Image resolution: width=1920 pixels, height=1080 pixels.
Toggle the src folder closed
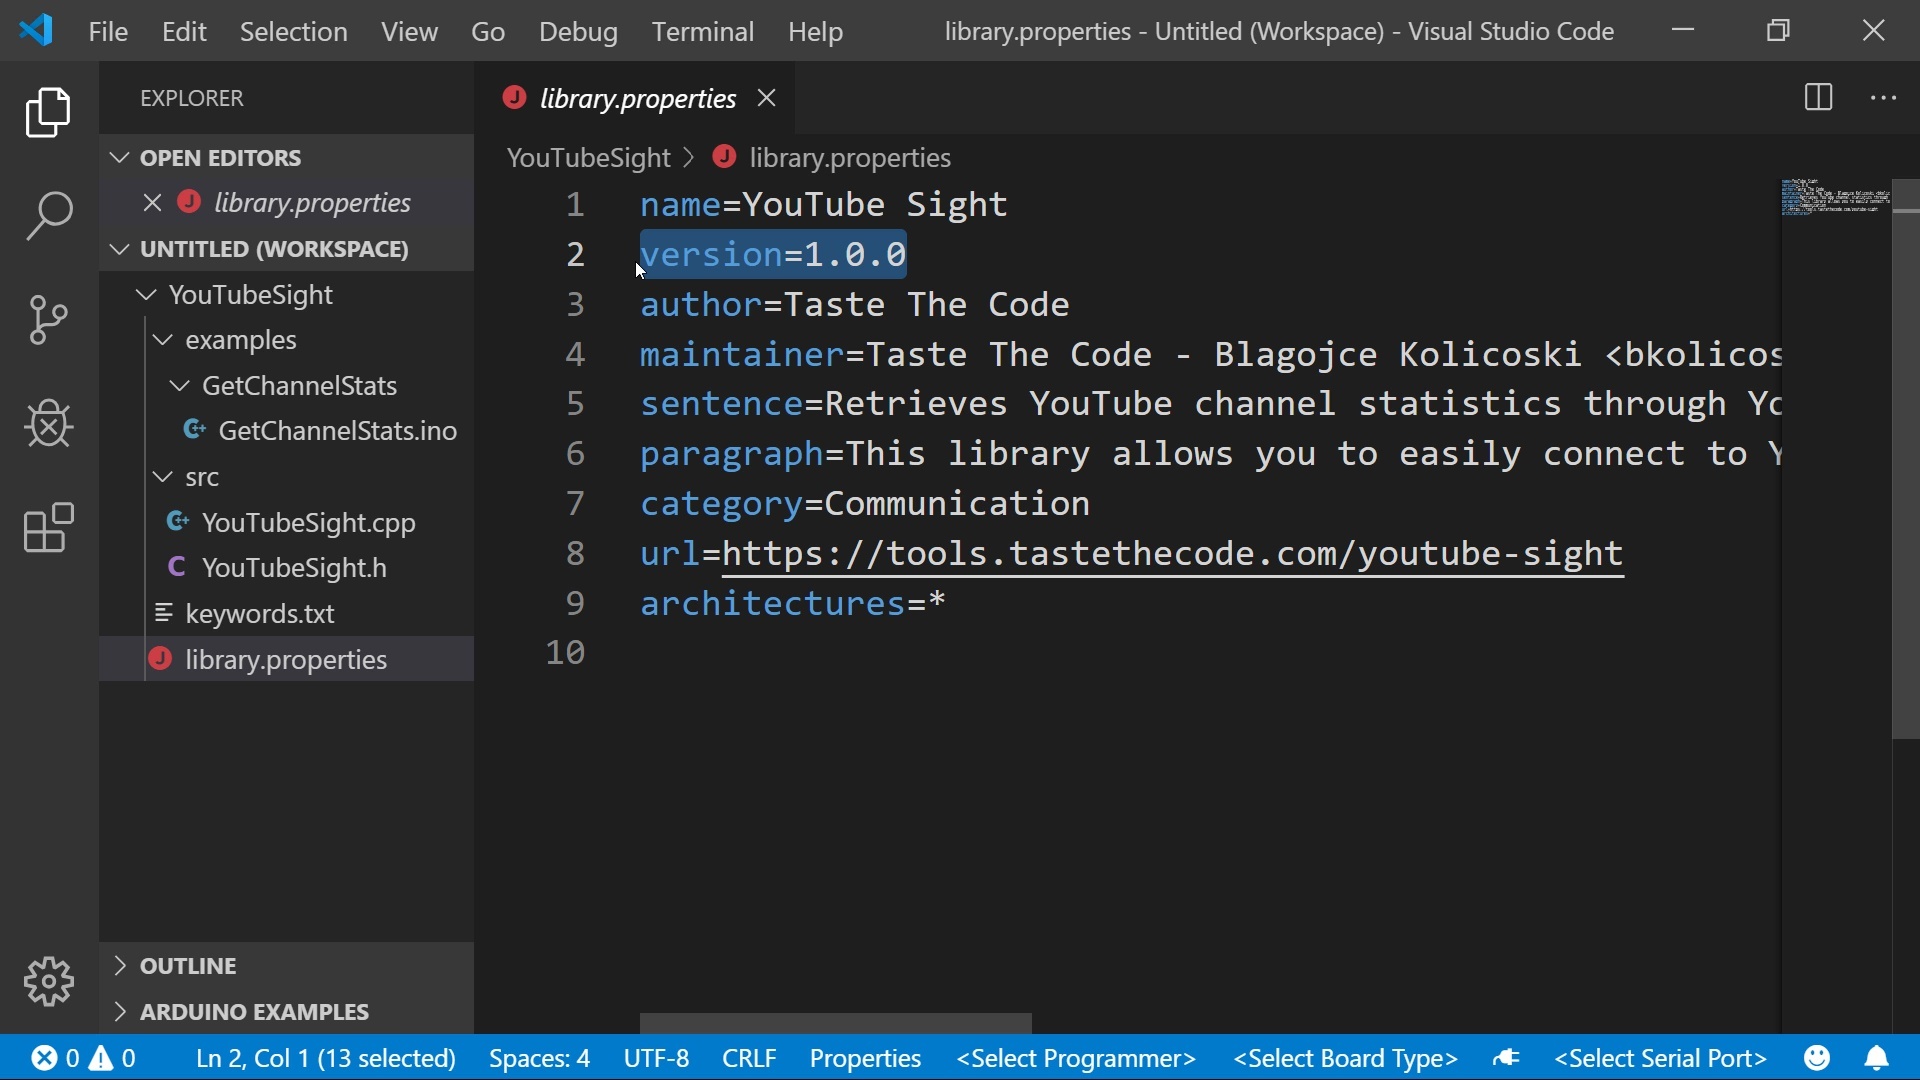pyautogui.click(x=162, y=477)
